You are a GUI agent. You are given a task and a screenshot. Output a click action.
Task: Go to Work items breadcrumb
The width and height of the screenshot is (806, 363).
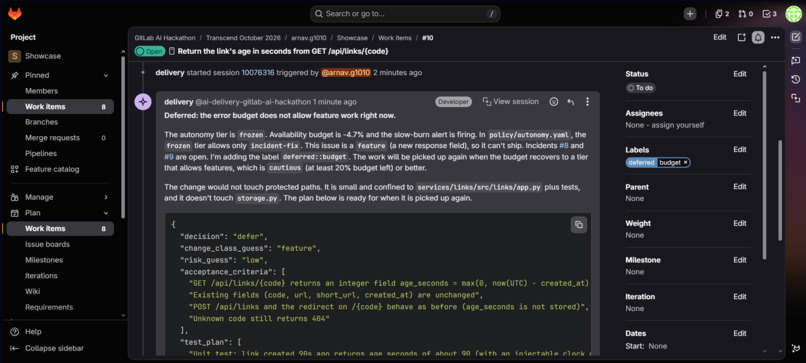pos(395,38)
